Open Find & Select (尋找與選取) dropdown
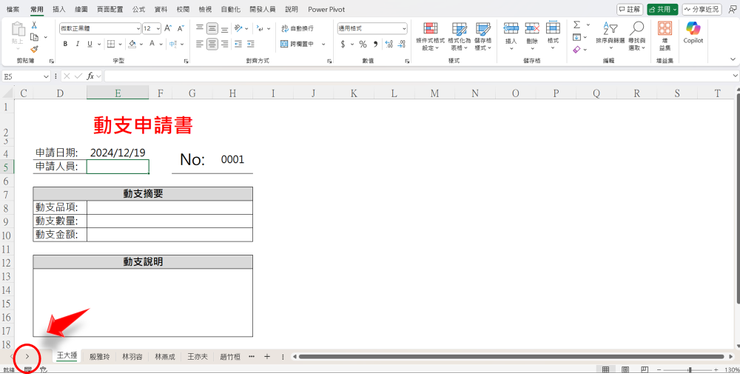The height and width of the screenshot is (374, 740). click(x=637, y=37)
